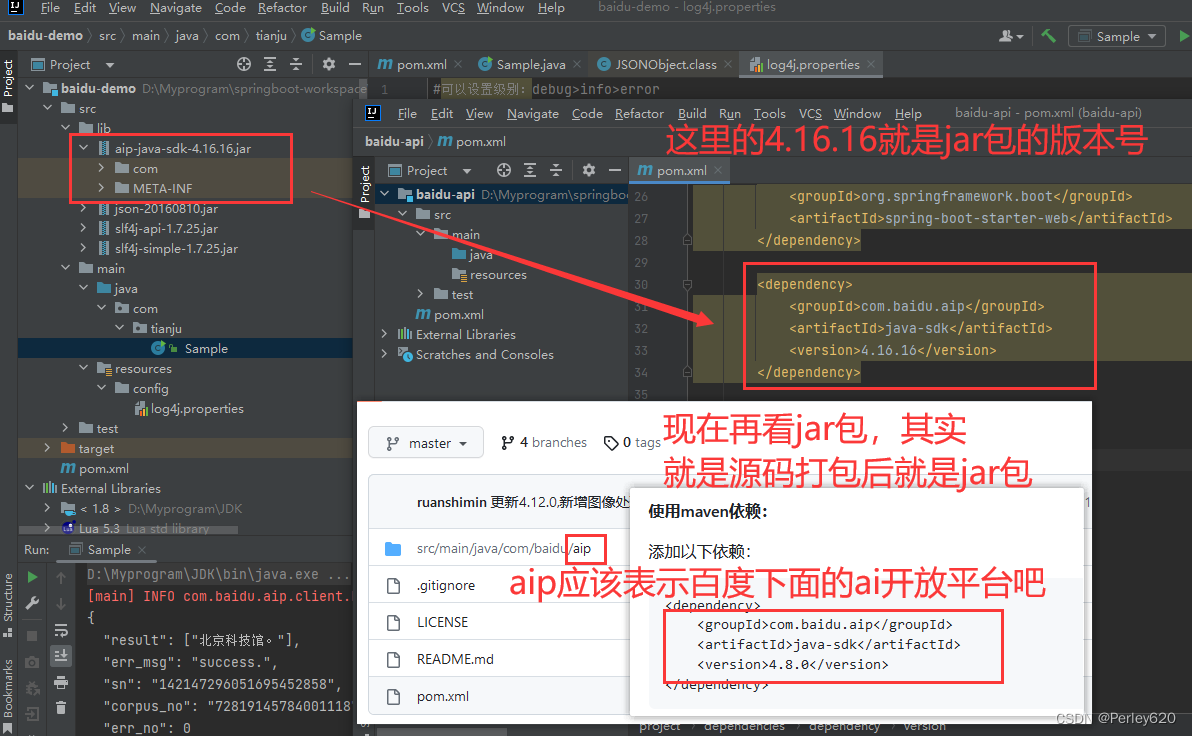Click the version breadcrumb at editor bottom
1192x736 pixels.
click(924, 727)
